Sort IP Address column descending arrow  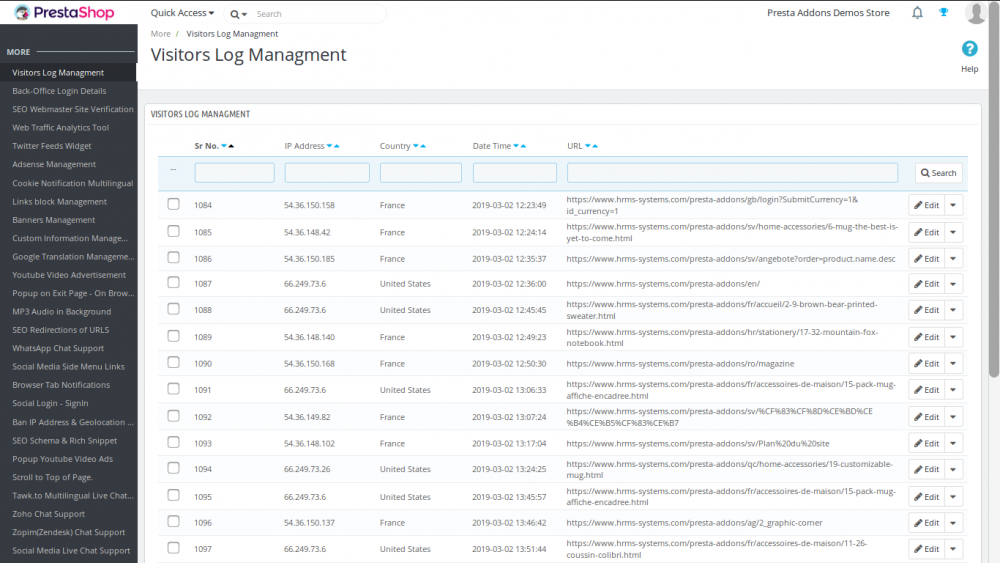coord(329,146)
